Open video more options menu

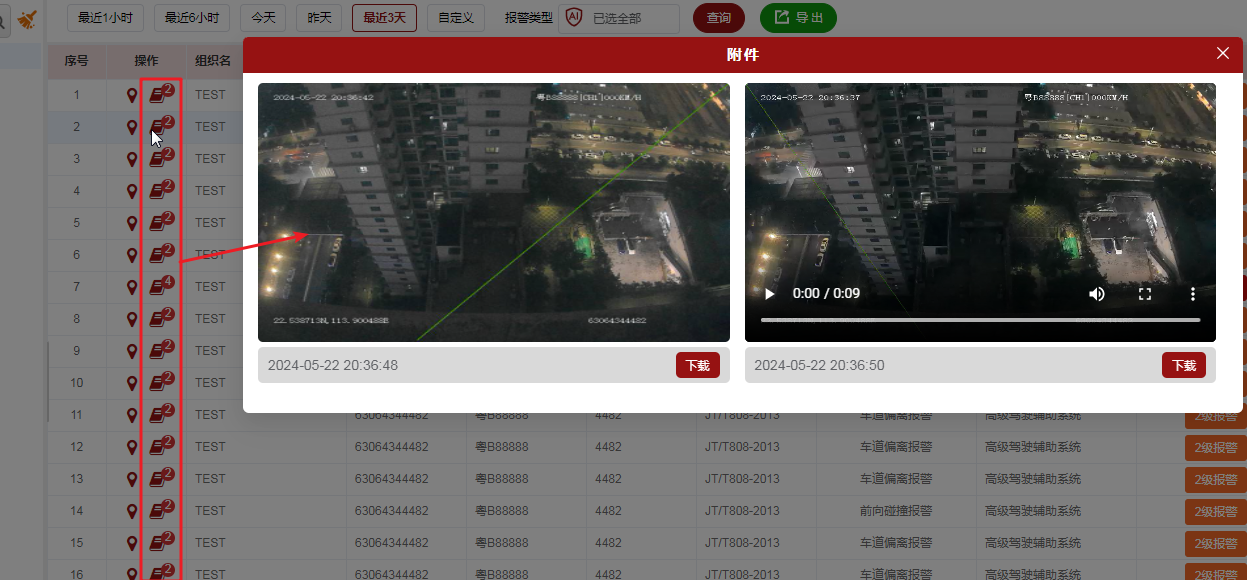point(1192,294)
